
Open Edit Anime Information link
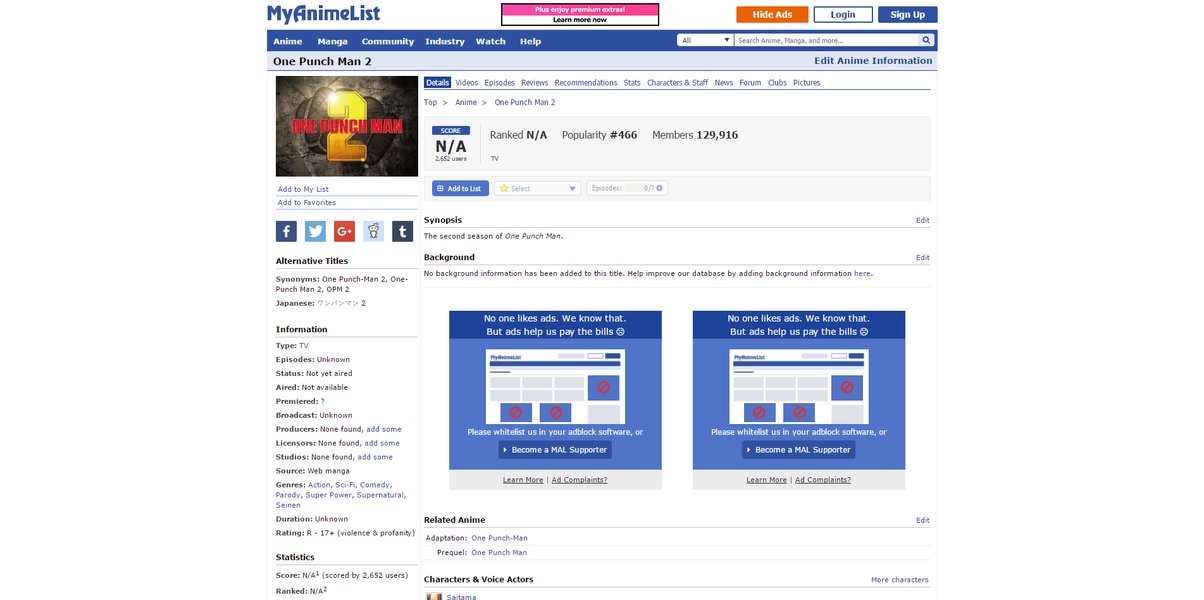pos(874,61)
